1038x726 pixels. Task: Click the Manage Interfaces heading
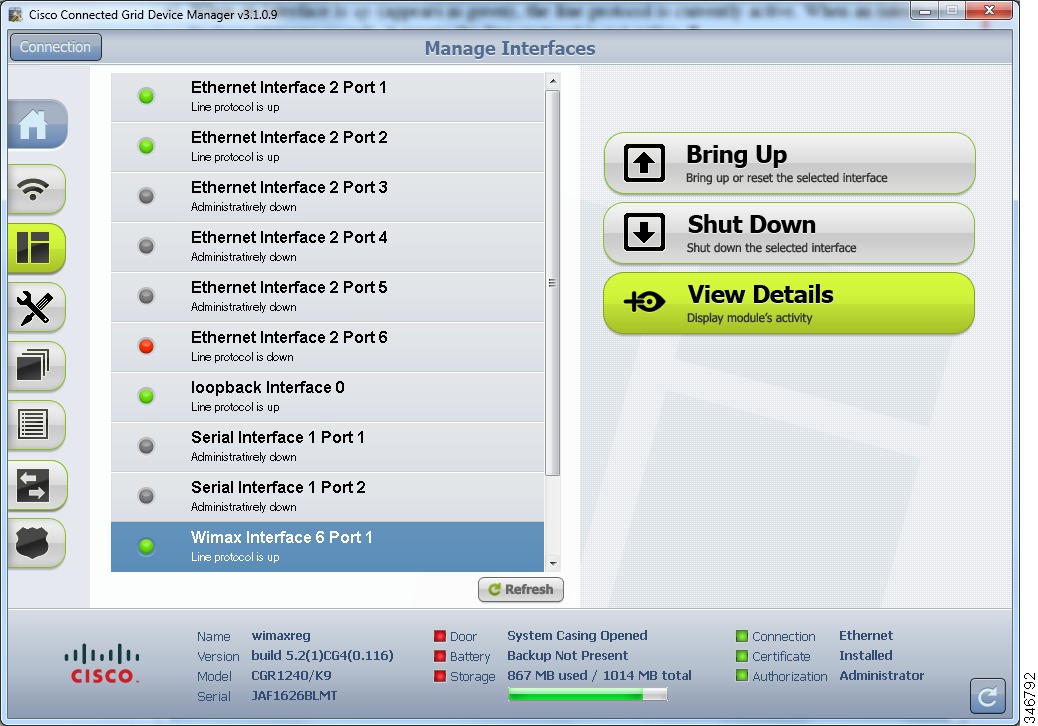pyautogui.click(x=510, y=48)
